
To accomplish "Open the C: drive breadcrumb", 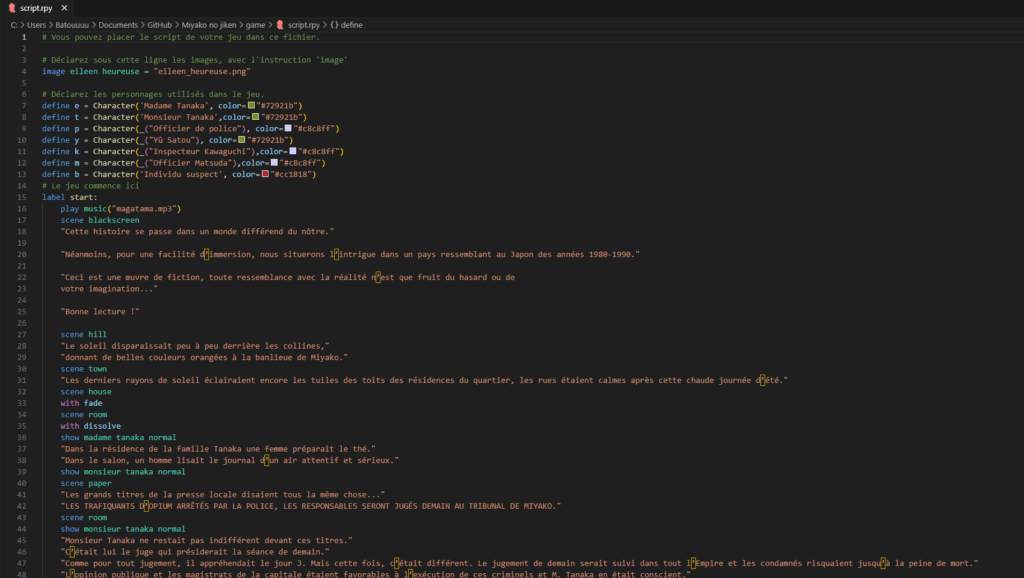I will tap(15, 24).
